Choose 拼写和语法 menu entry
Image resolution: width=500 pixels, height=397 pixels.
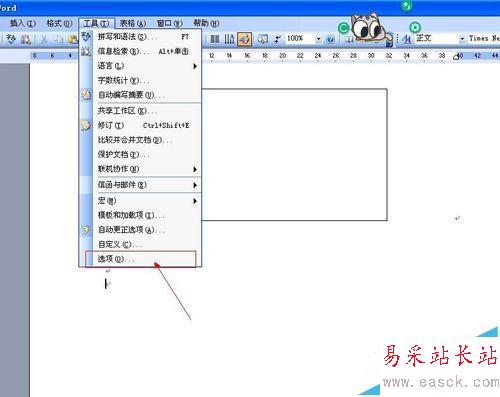tap(140, 36)
